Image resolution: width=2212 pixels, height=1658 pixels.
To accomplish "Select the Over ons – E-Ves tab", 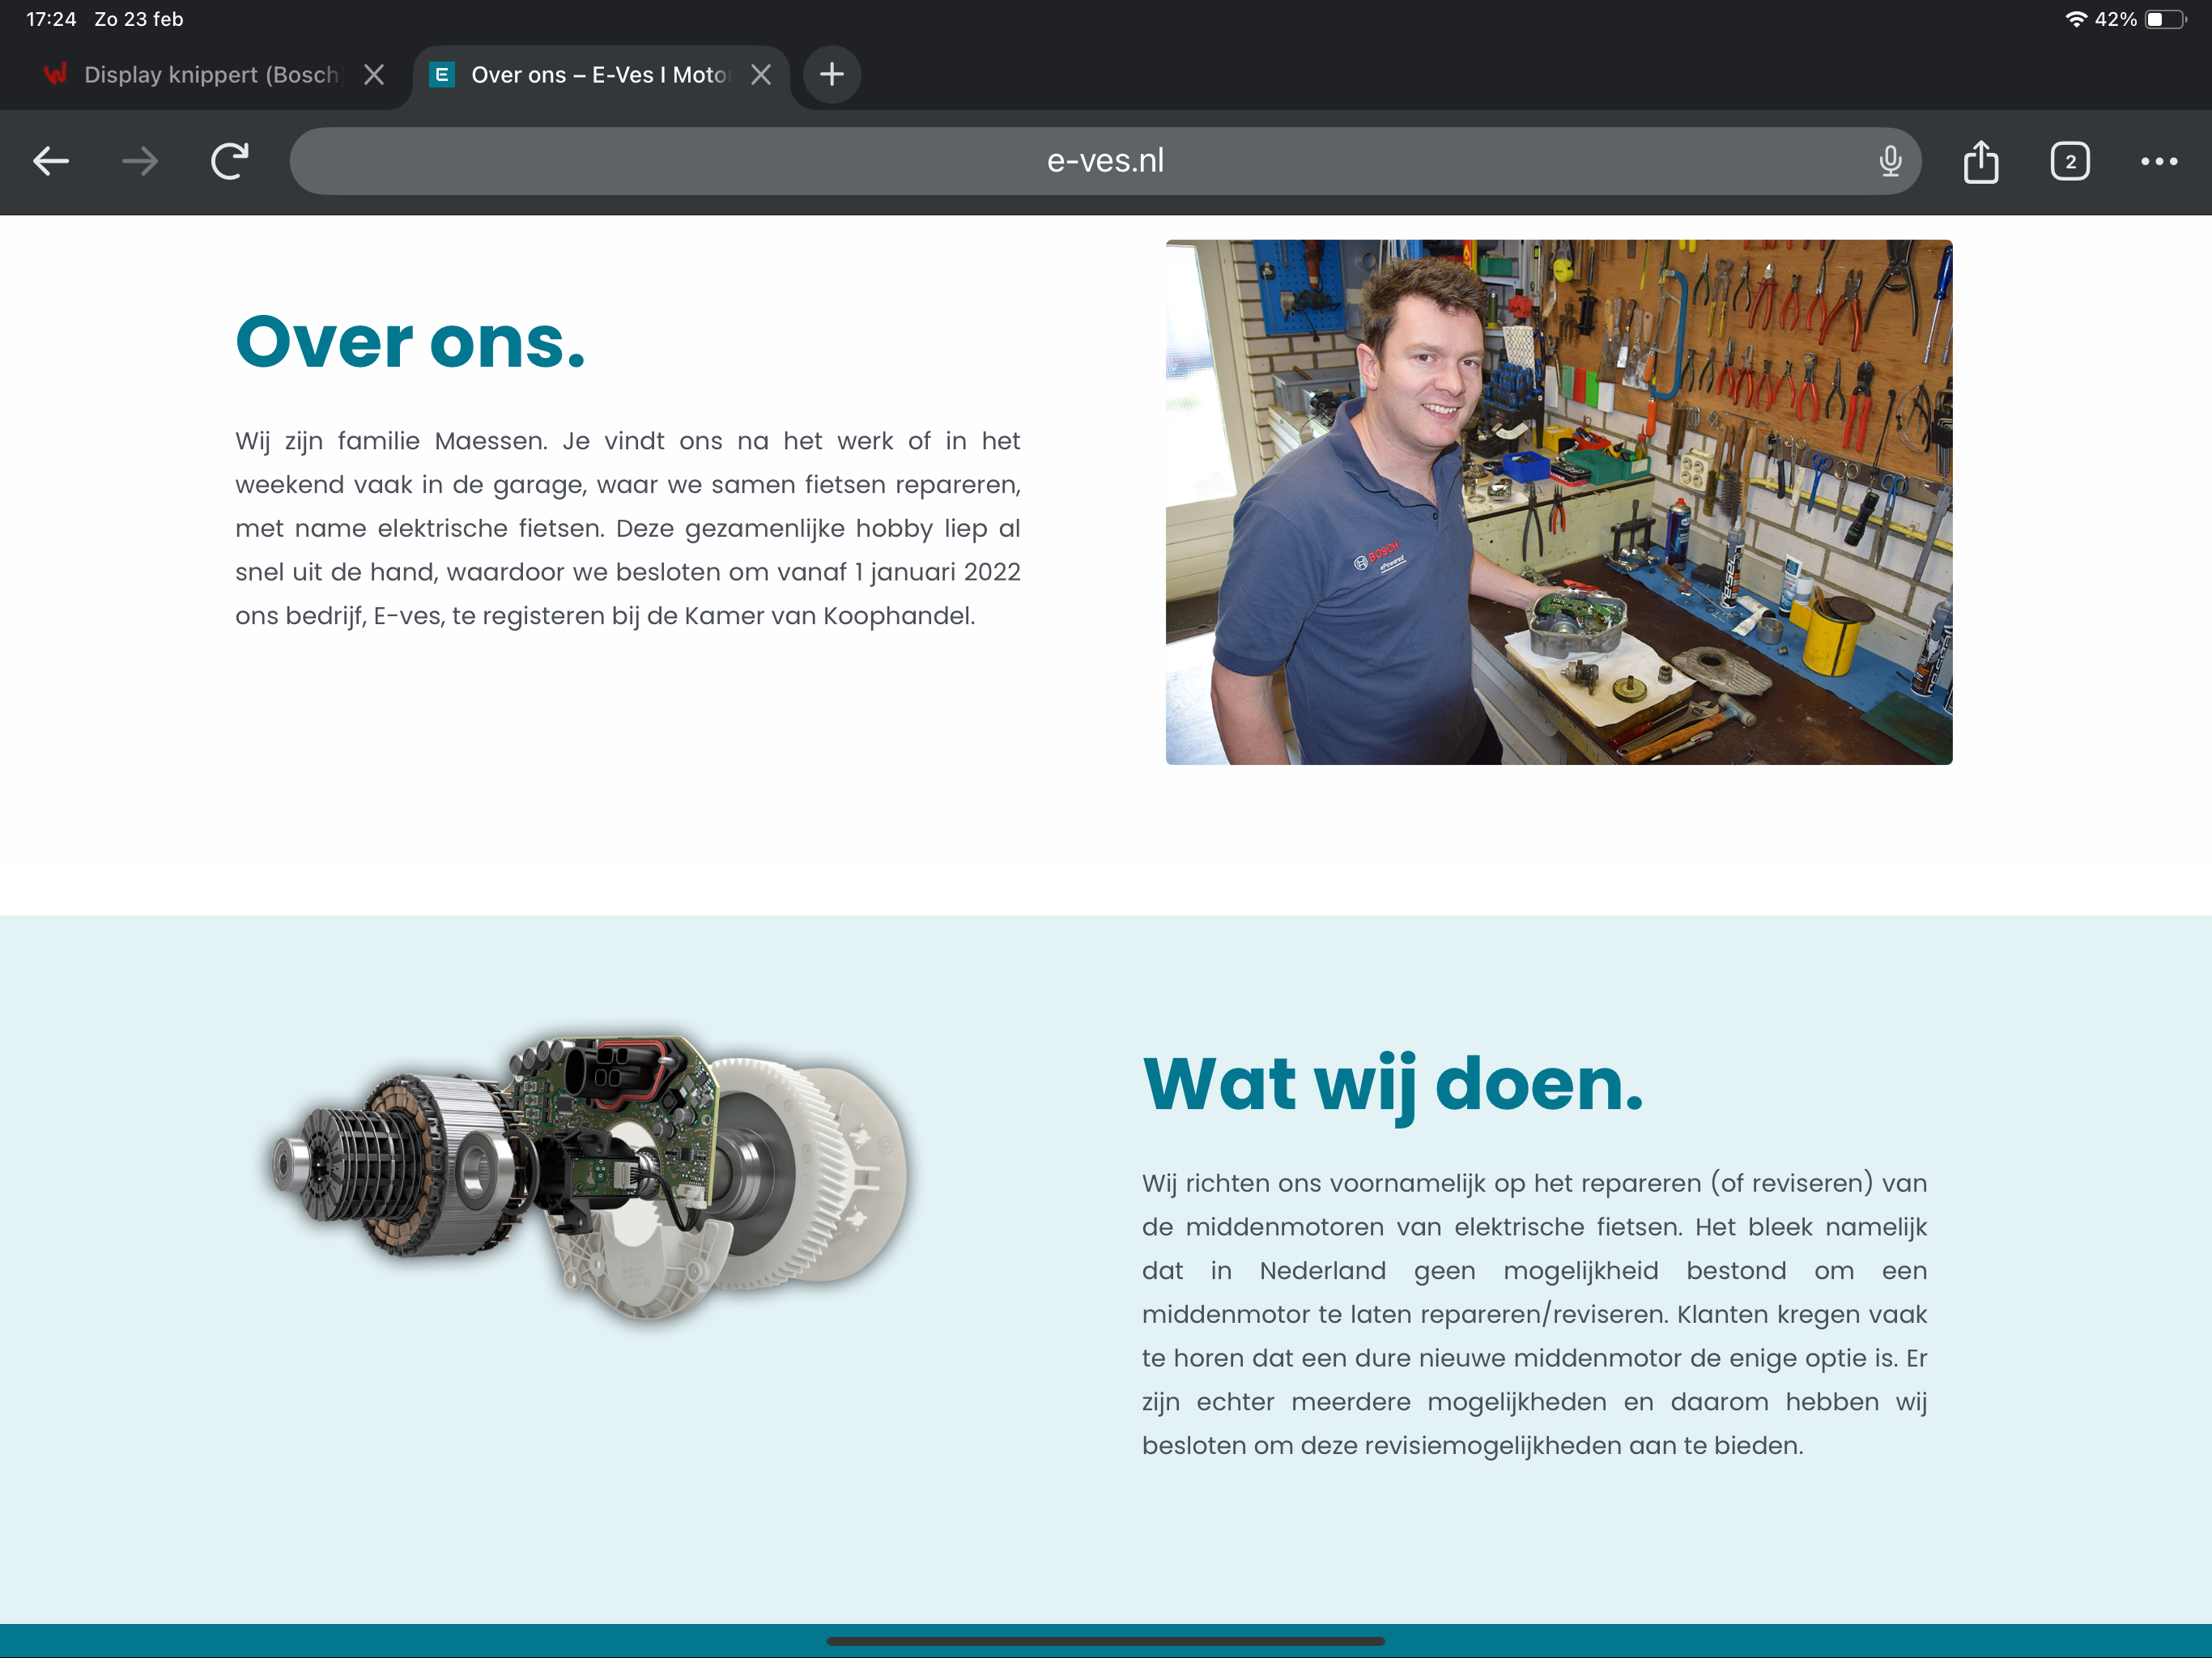I will coord(598,75).
